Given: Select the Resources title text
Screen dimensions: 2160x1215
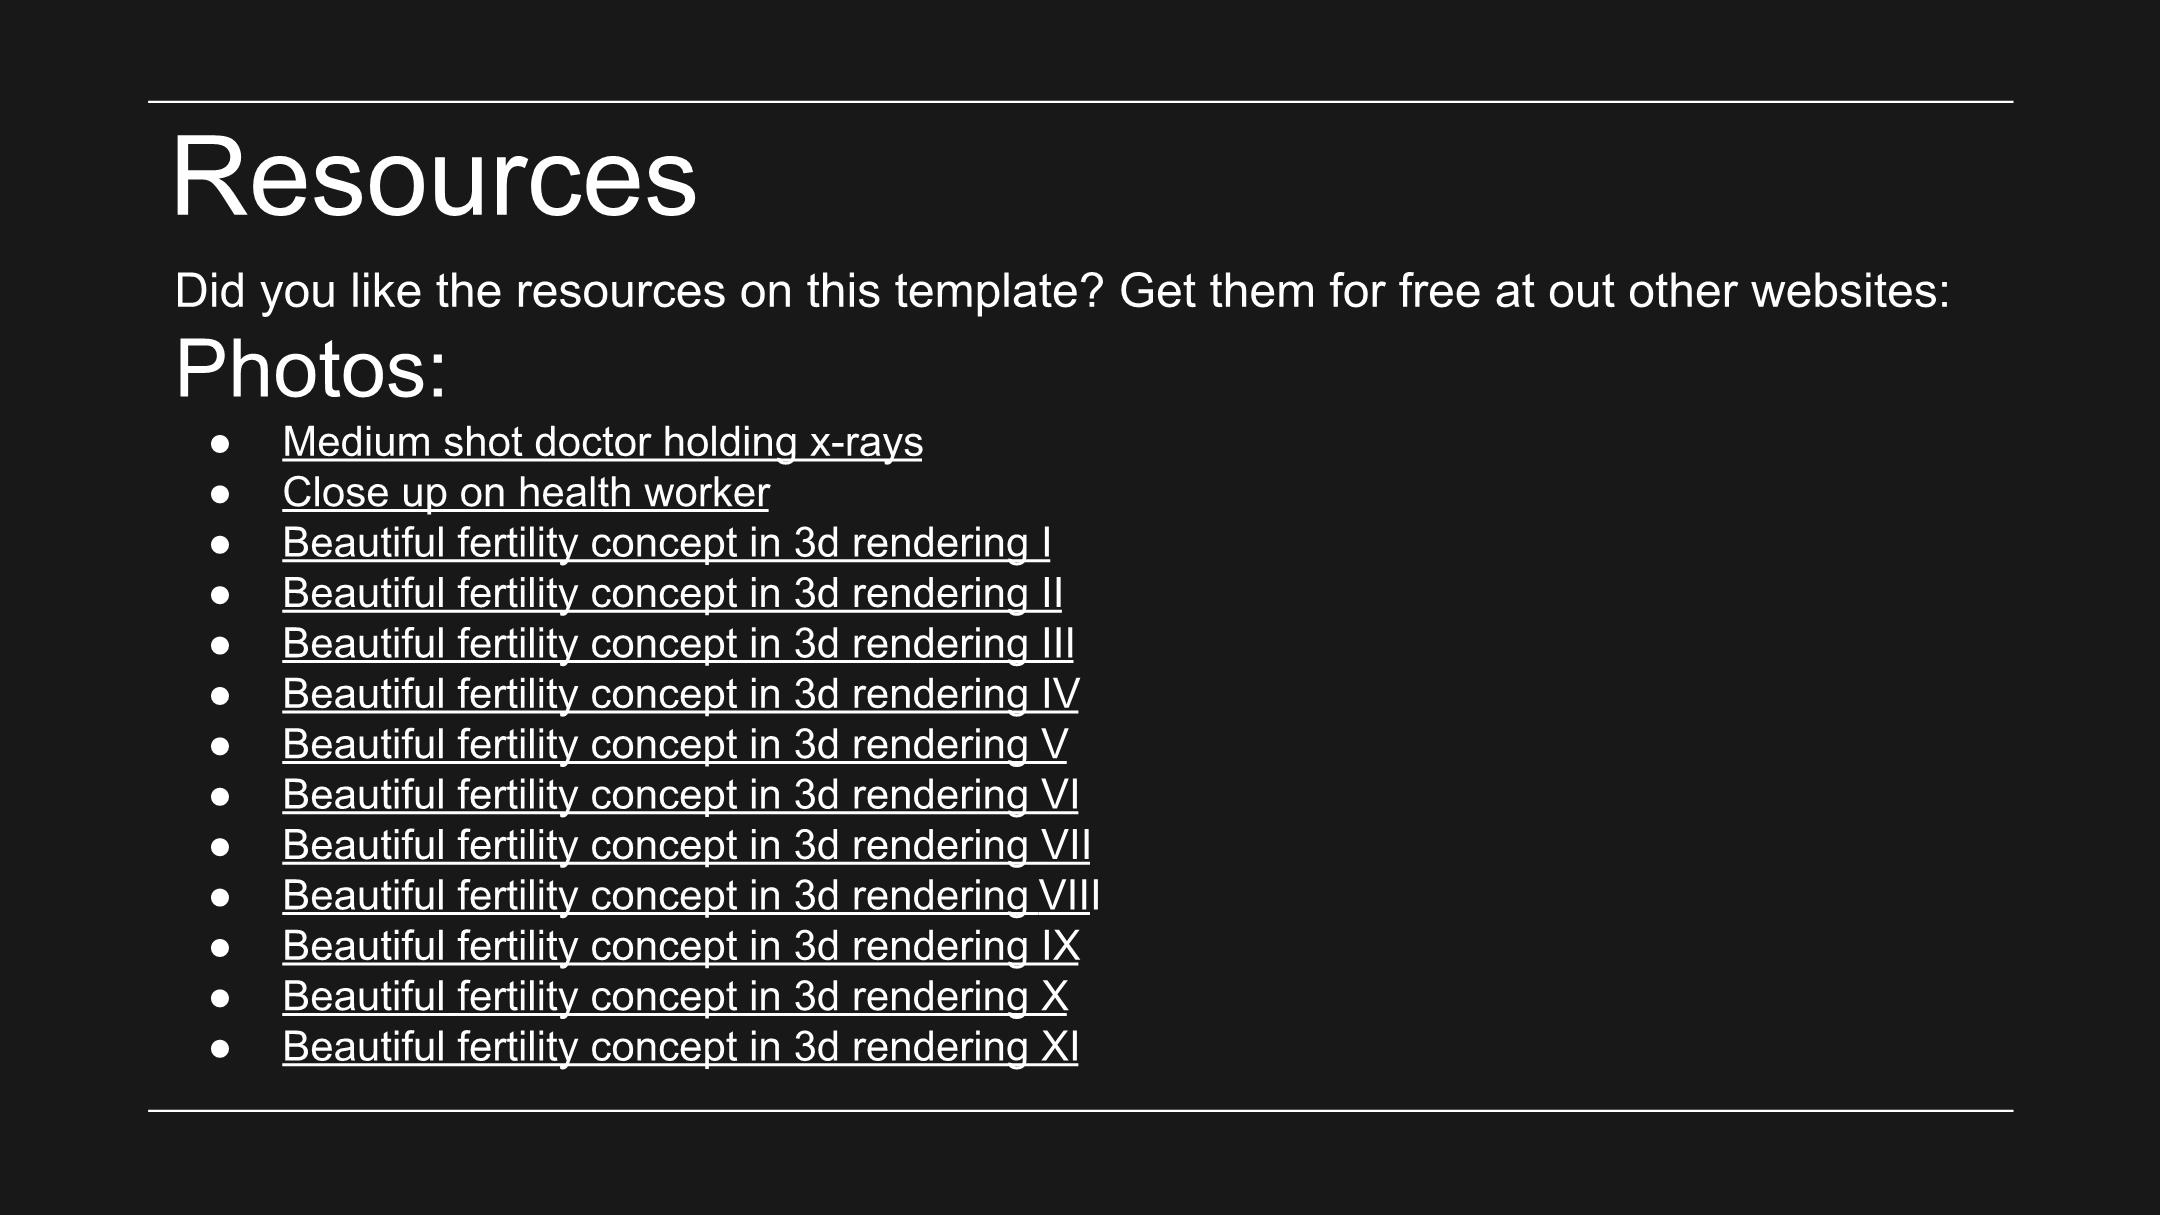Looking at the screenshot, I should [434, 177].
